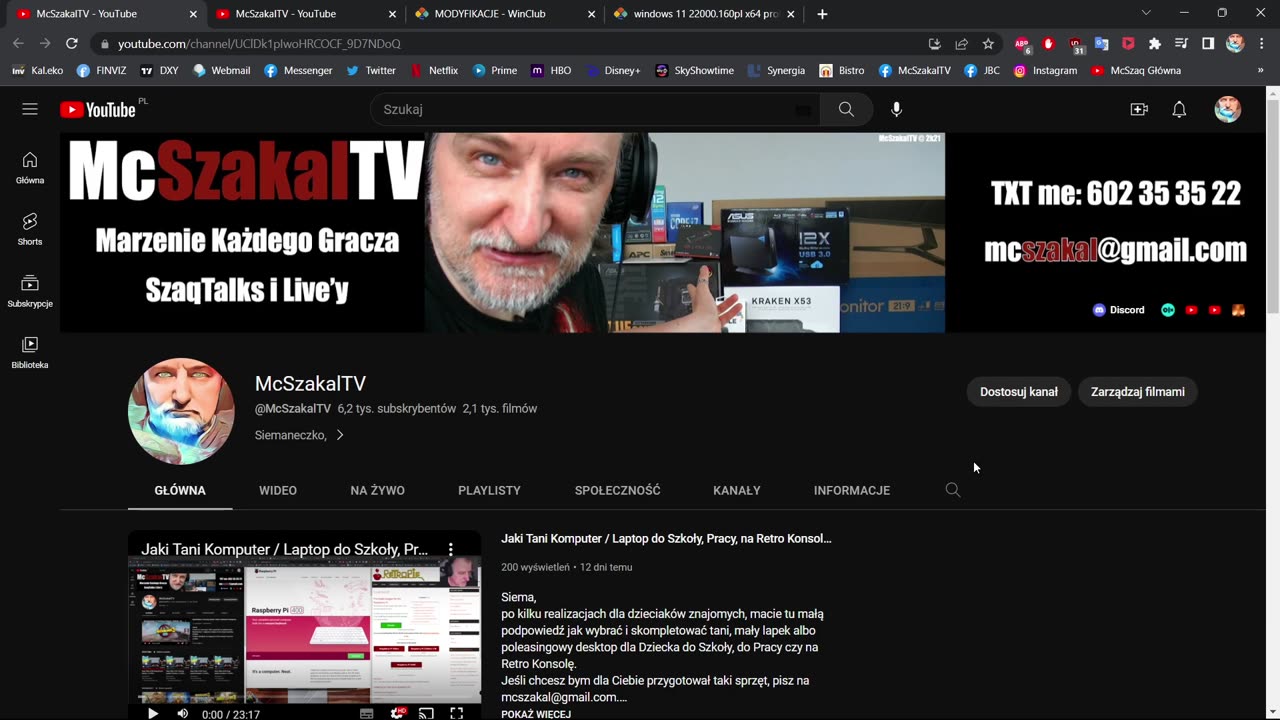Open the INFORMACJE tab
The image size is (1280, 720).
pyautogui.click(x=852, y=490)
